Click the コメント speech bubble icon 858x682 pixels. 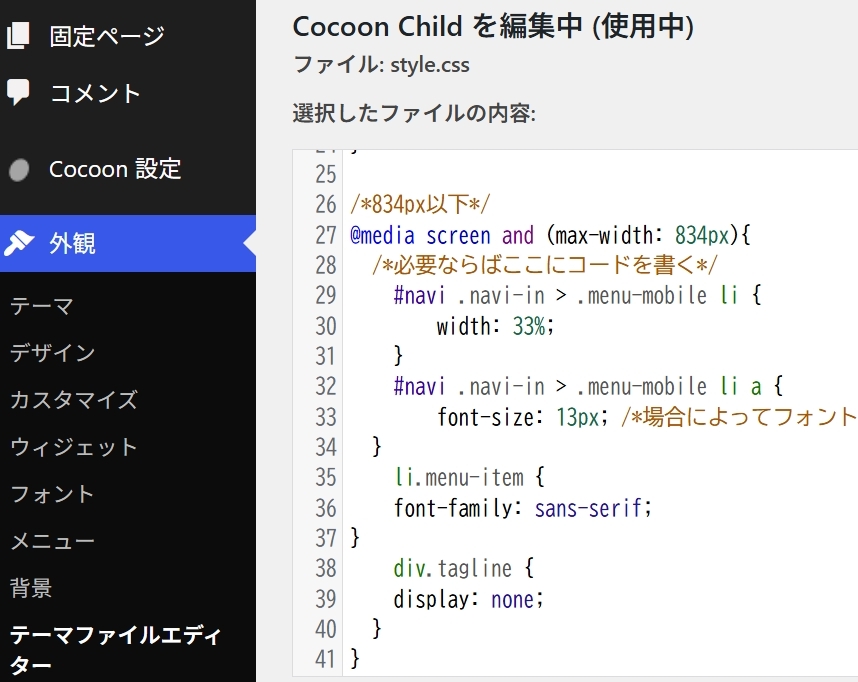[x=18, y=92]
